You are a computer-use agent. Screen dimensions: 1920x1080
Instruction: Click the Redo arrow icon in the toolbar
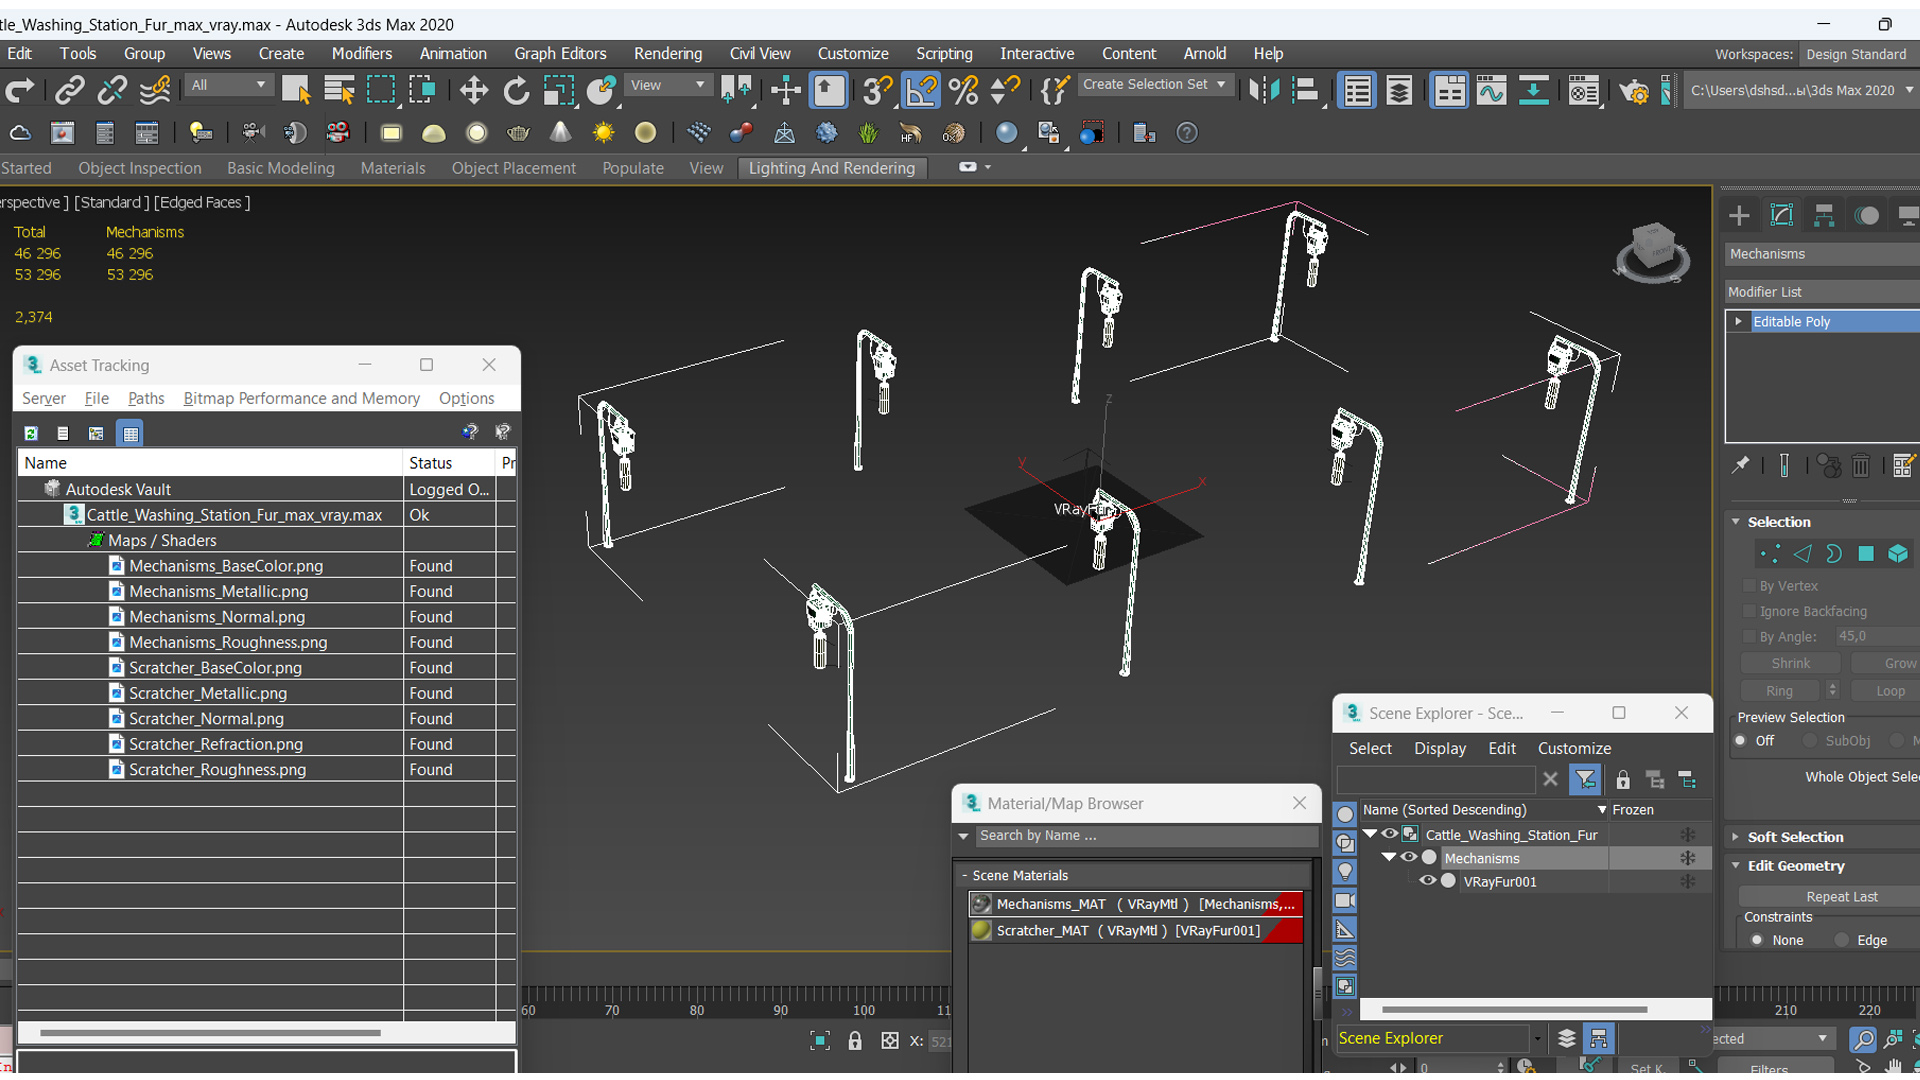(20, 91)
